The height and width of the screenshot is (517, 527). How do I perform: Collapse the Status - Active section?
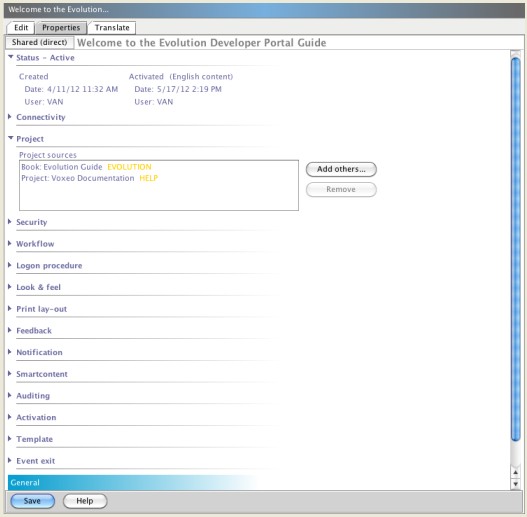point(10,57)
